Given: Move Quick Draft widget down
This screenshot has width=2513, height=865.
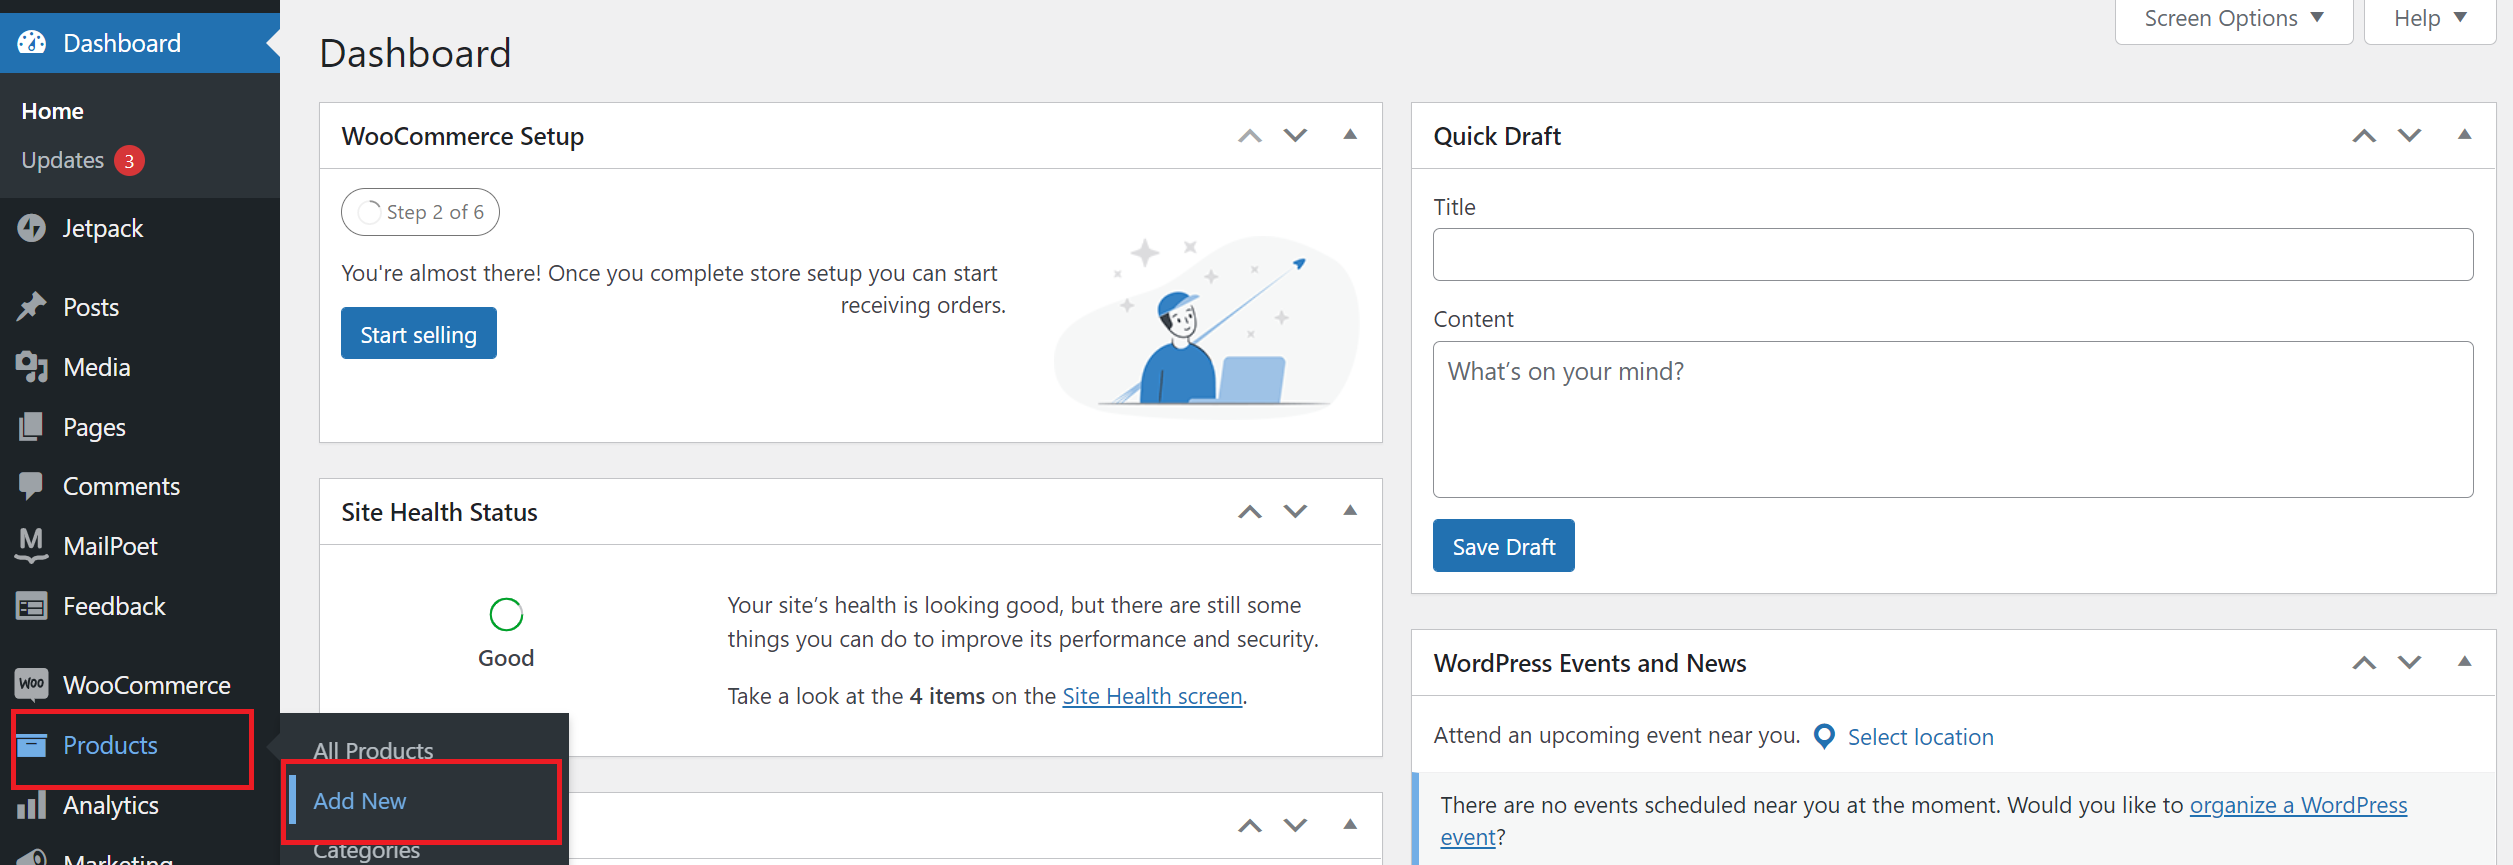Looking at the screenshot, I should pyautogui.click(x=2410, y=136).
